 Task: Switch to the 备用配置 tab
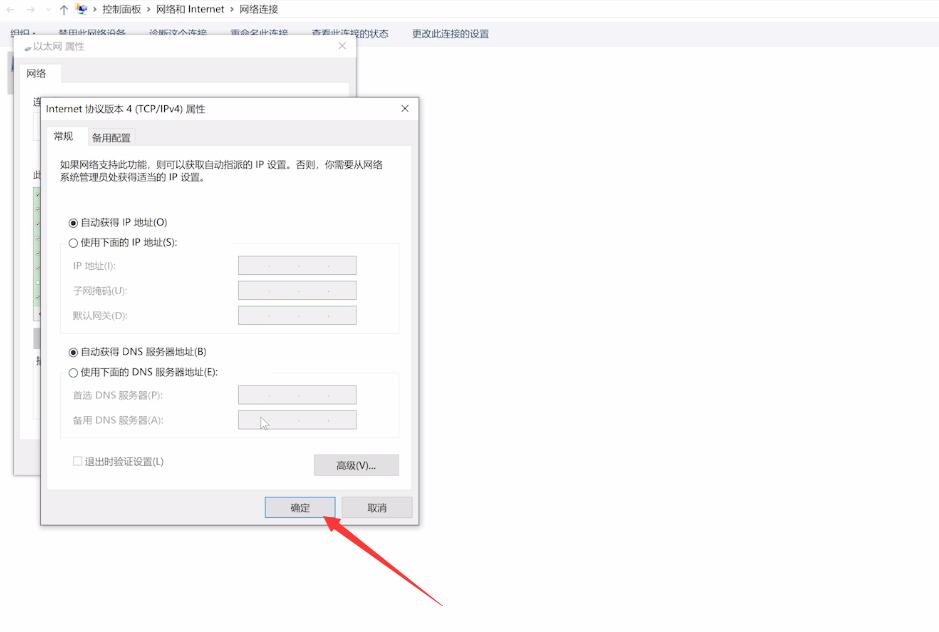click(111, 138)
